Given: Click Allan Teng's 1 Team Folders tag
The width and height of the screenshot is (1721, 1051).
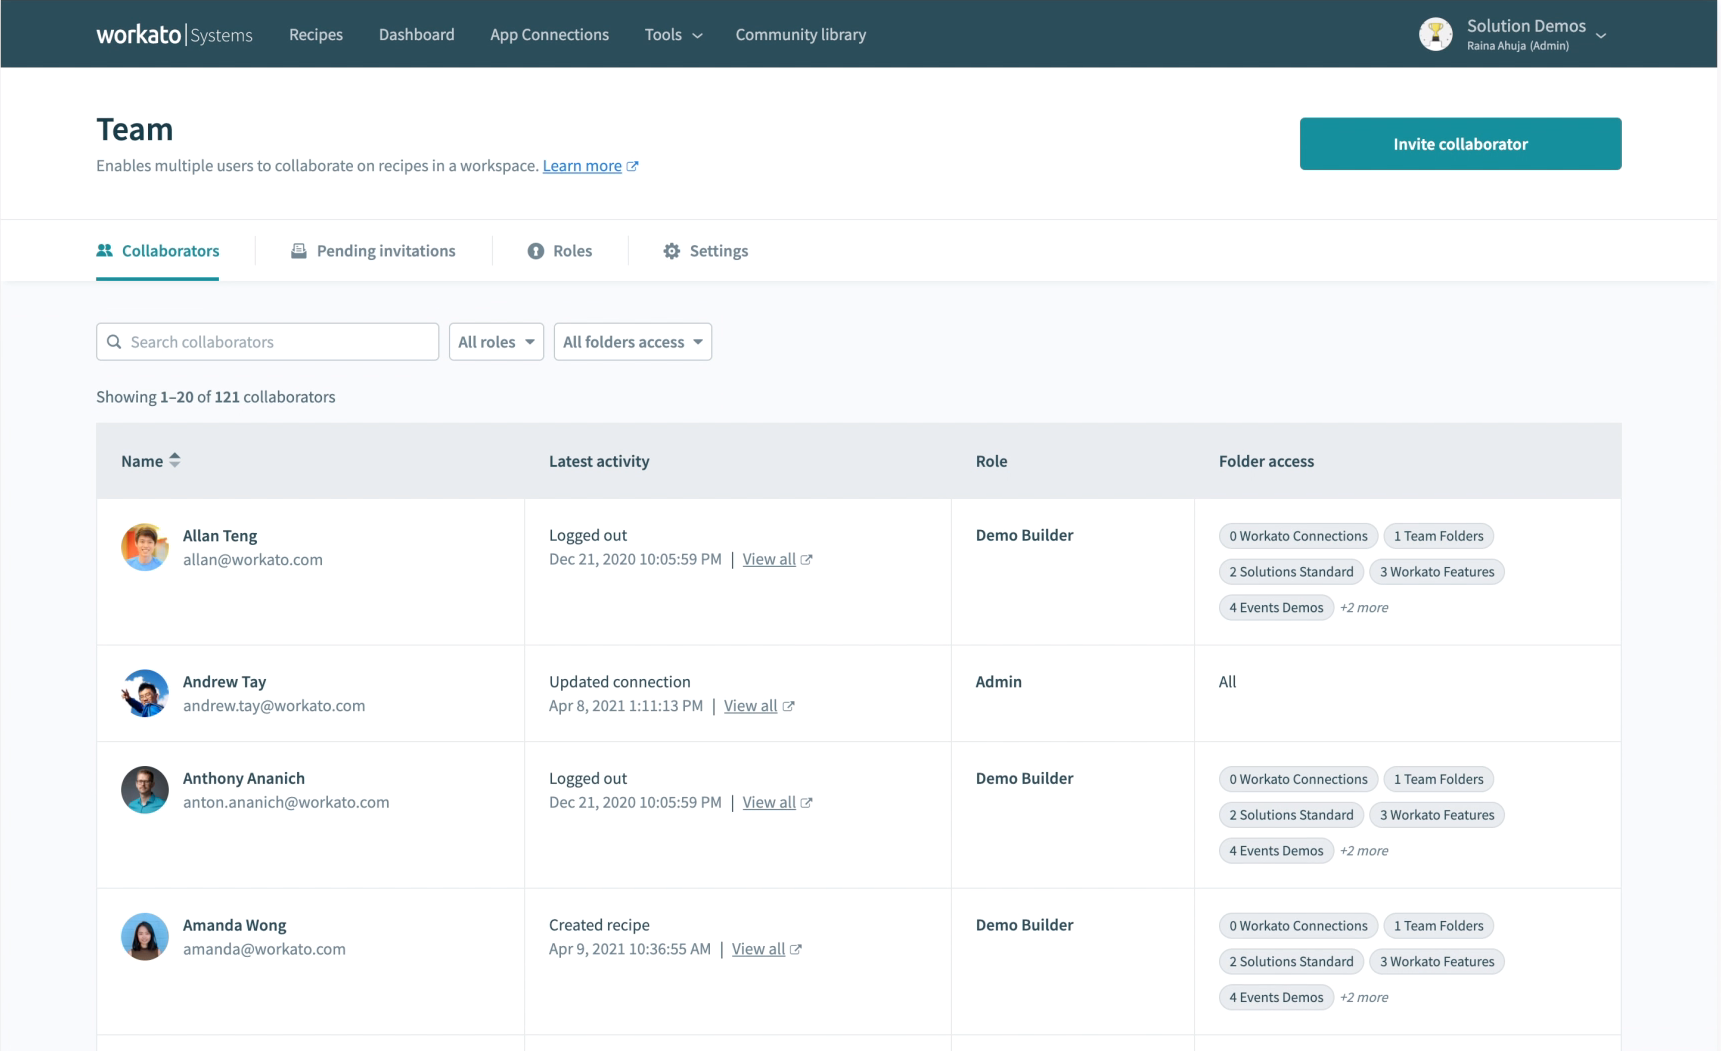Looking at the screenshot, I should [1439, 536].
